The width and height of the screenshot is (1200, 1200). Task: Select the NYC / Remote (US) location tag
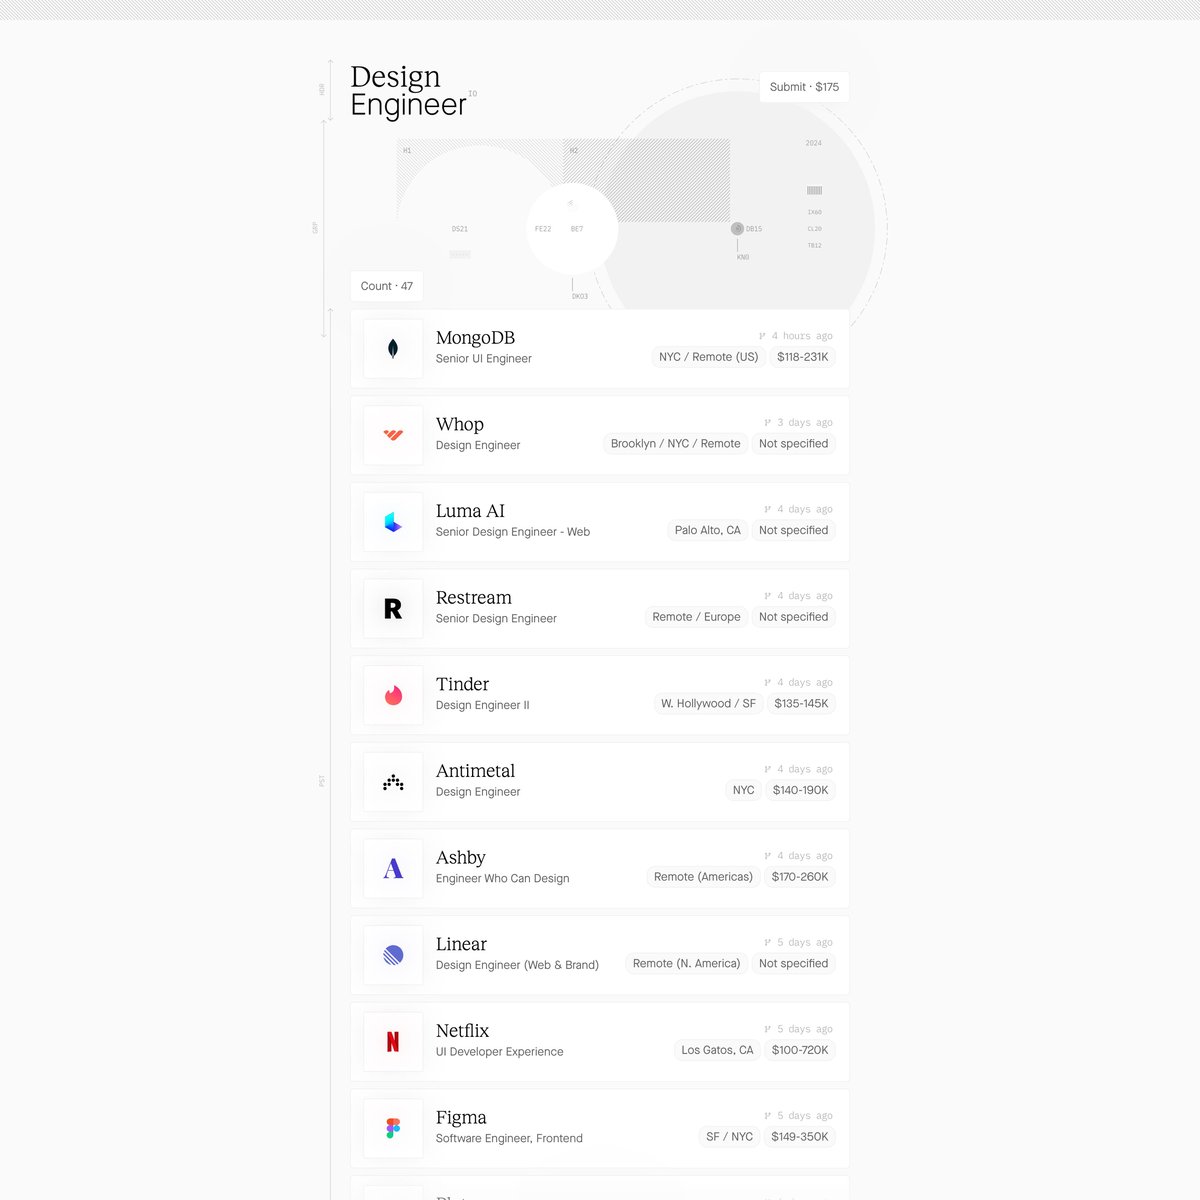point(708,357)
